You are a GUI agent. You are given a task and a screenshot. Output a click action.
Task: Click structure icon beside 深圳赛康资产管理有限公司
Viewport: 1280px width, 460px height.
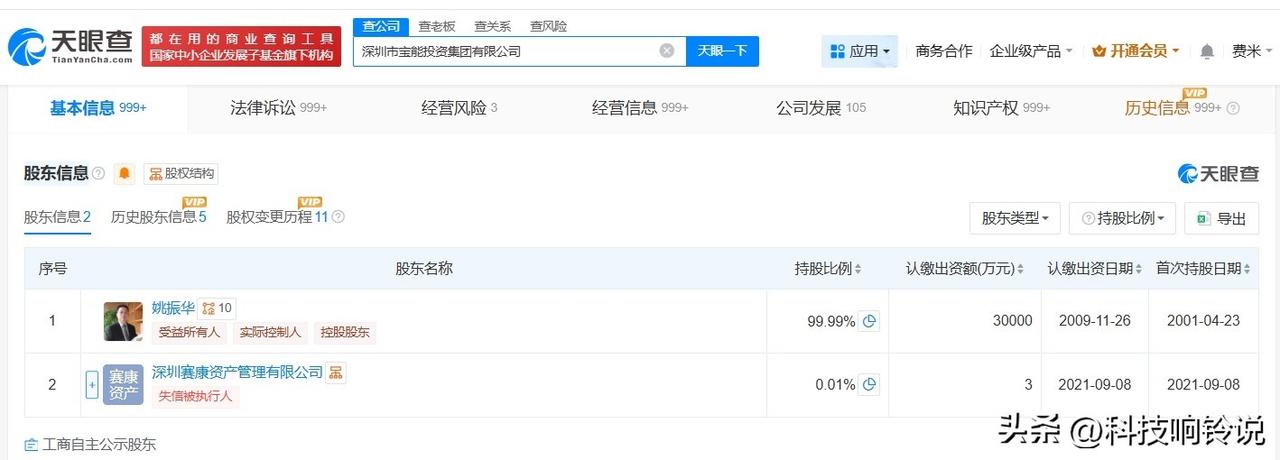click(336, 372)
